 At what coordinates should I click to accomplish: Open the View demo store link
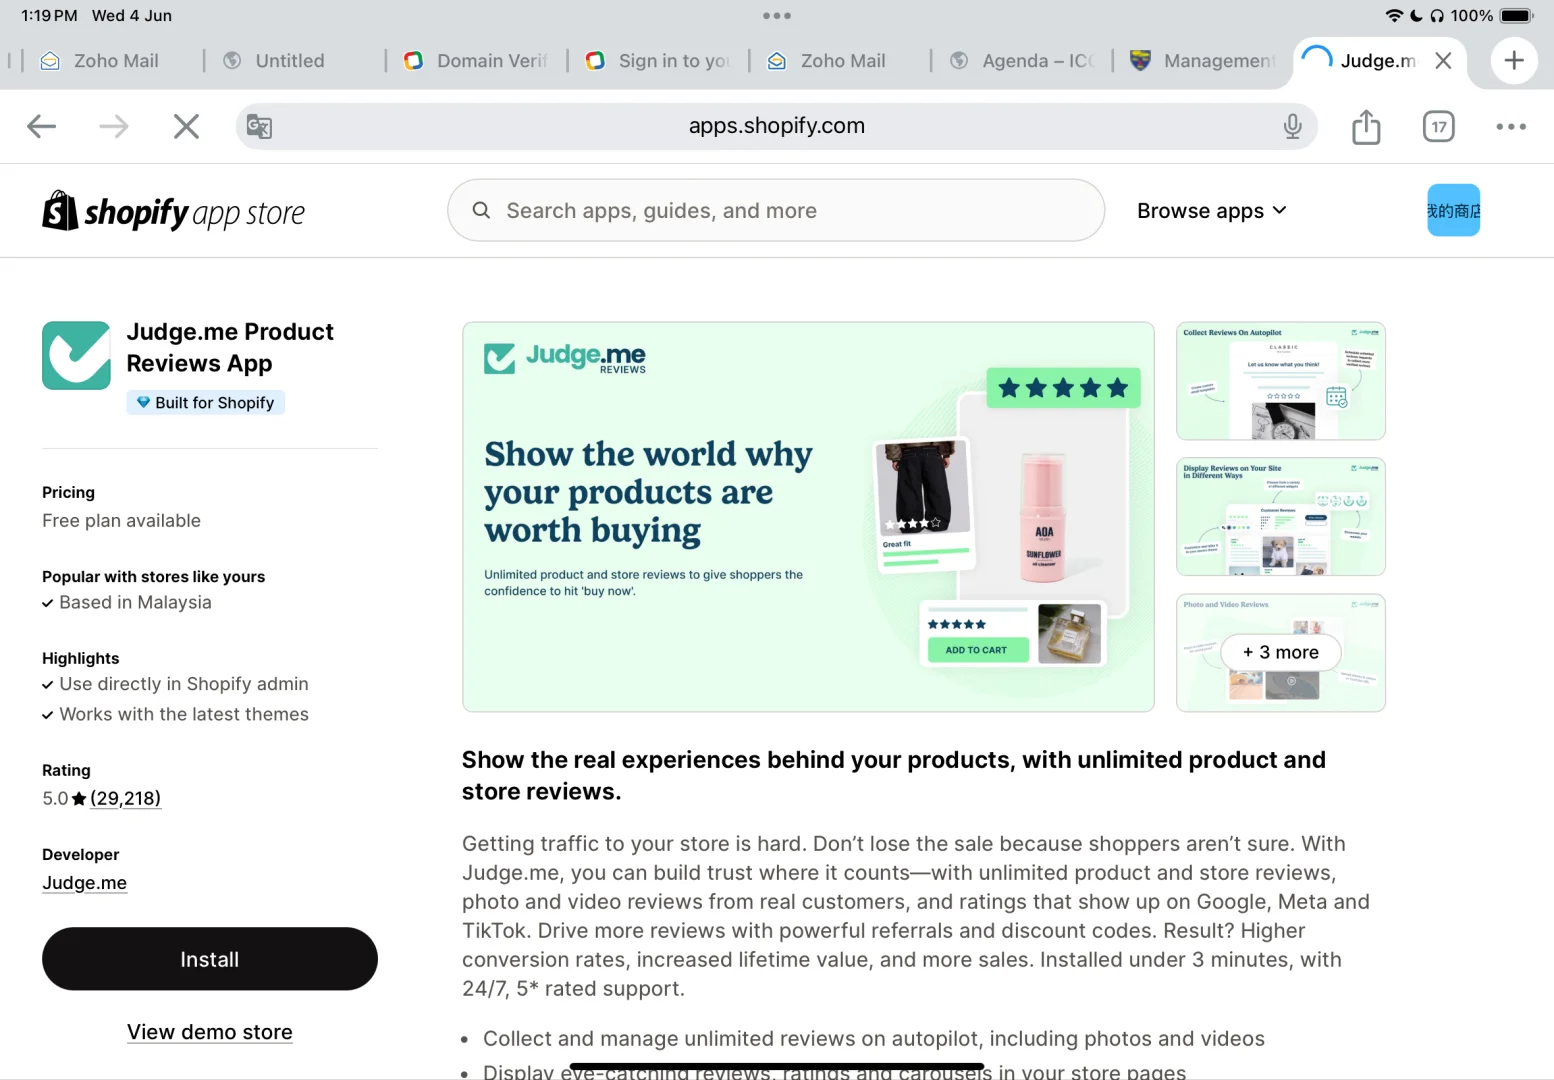coord(210,1032)
